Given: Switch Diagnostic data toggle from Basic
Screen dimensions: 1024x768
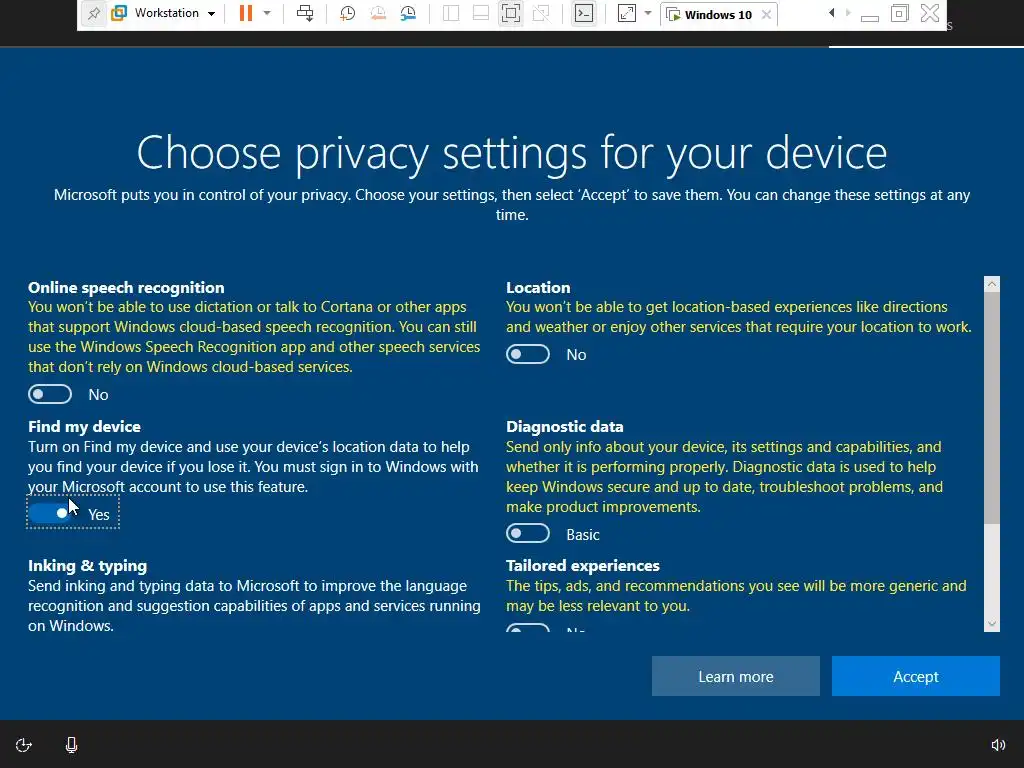Looking at the screenshot, I should [x=528, y=534].
